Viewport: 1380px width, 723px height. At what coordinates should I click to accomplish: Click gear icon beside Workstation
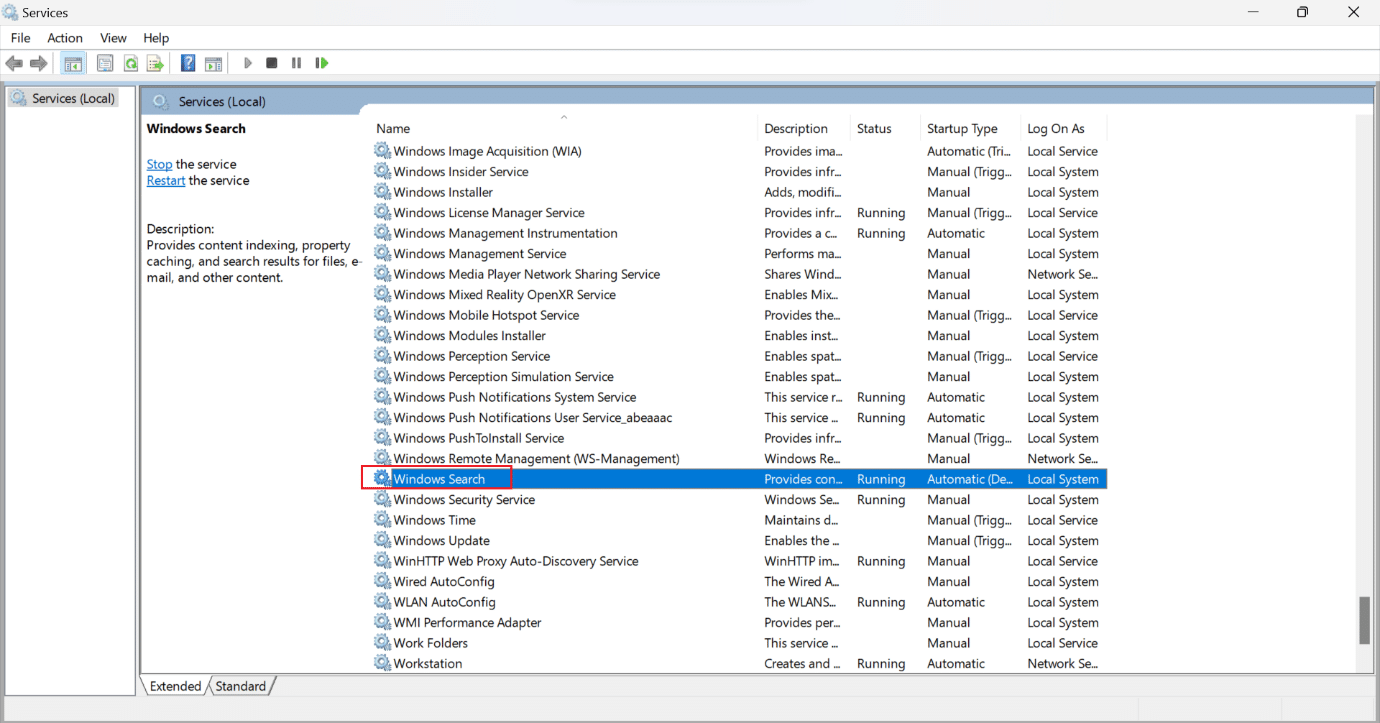[382, 663]
